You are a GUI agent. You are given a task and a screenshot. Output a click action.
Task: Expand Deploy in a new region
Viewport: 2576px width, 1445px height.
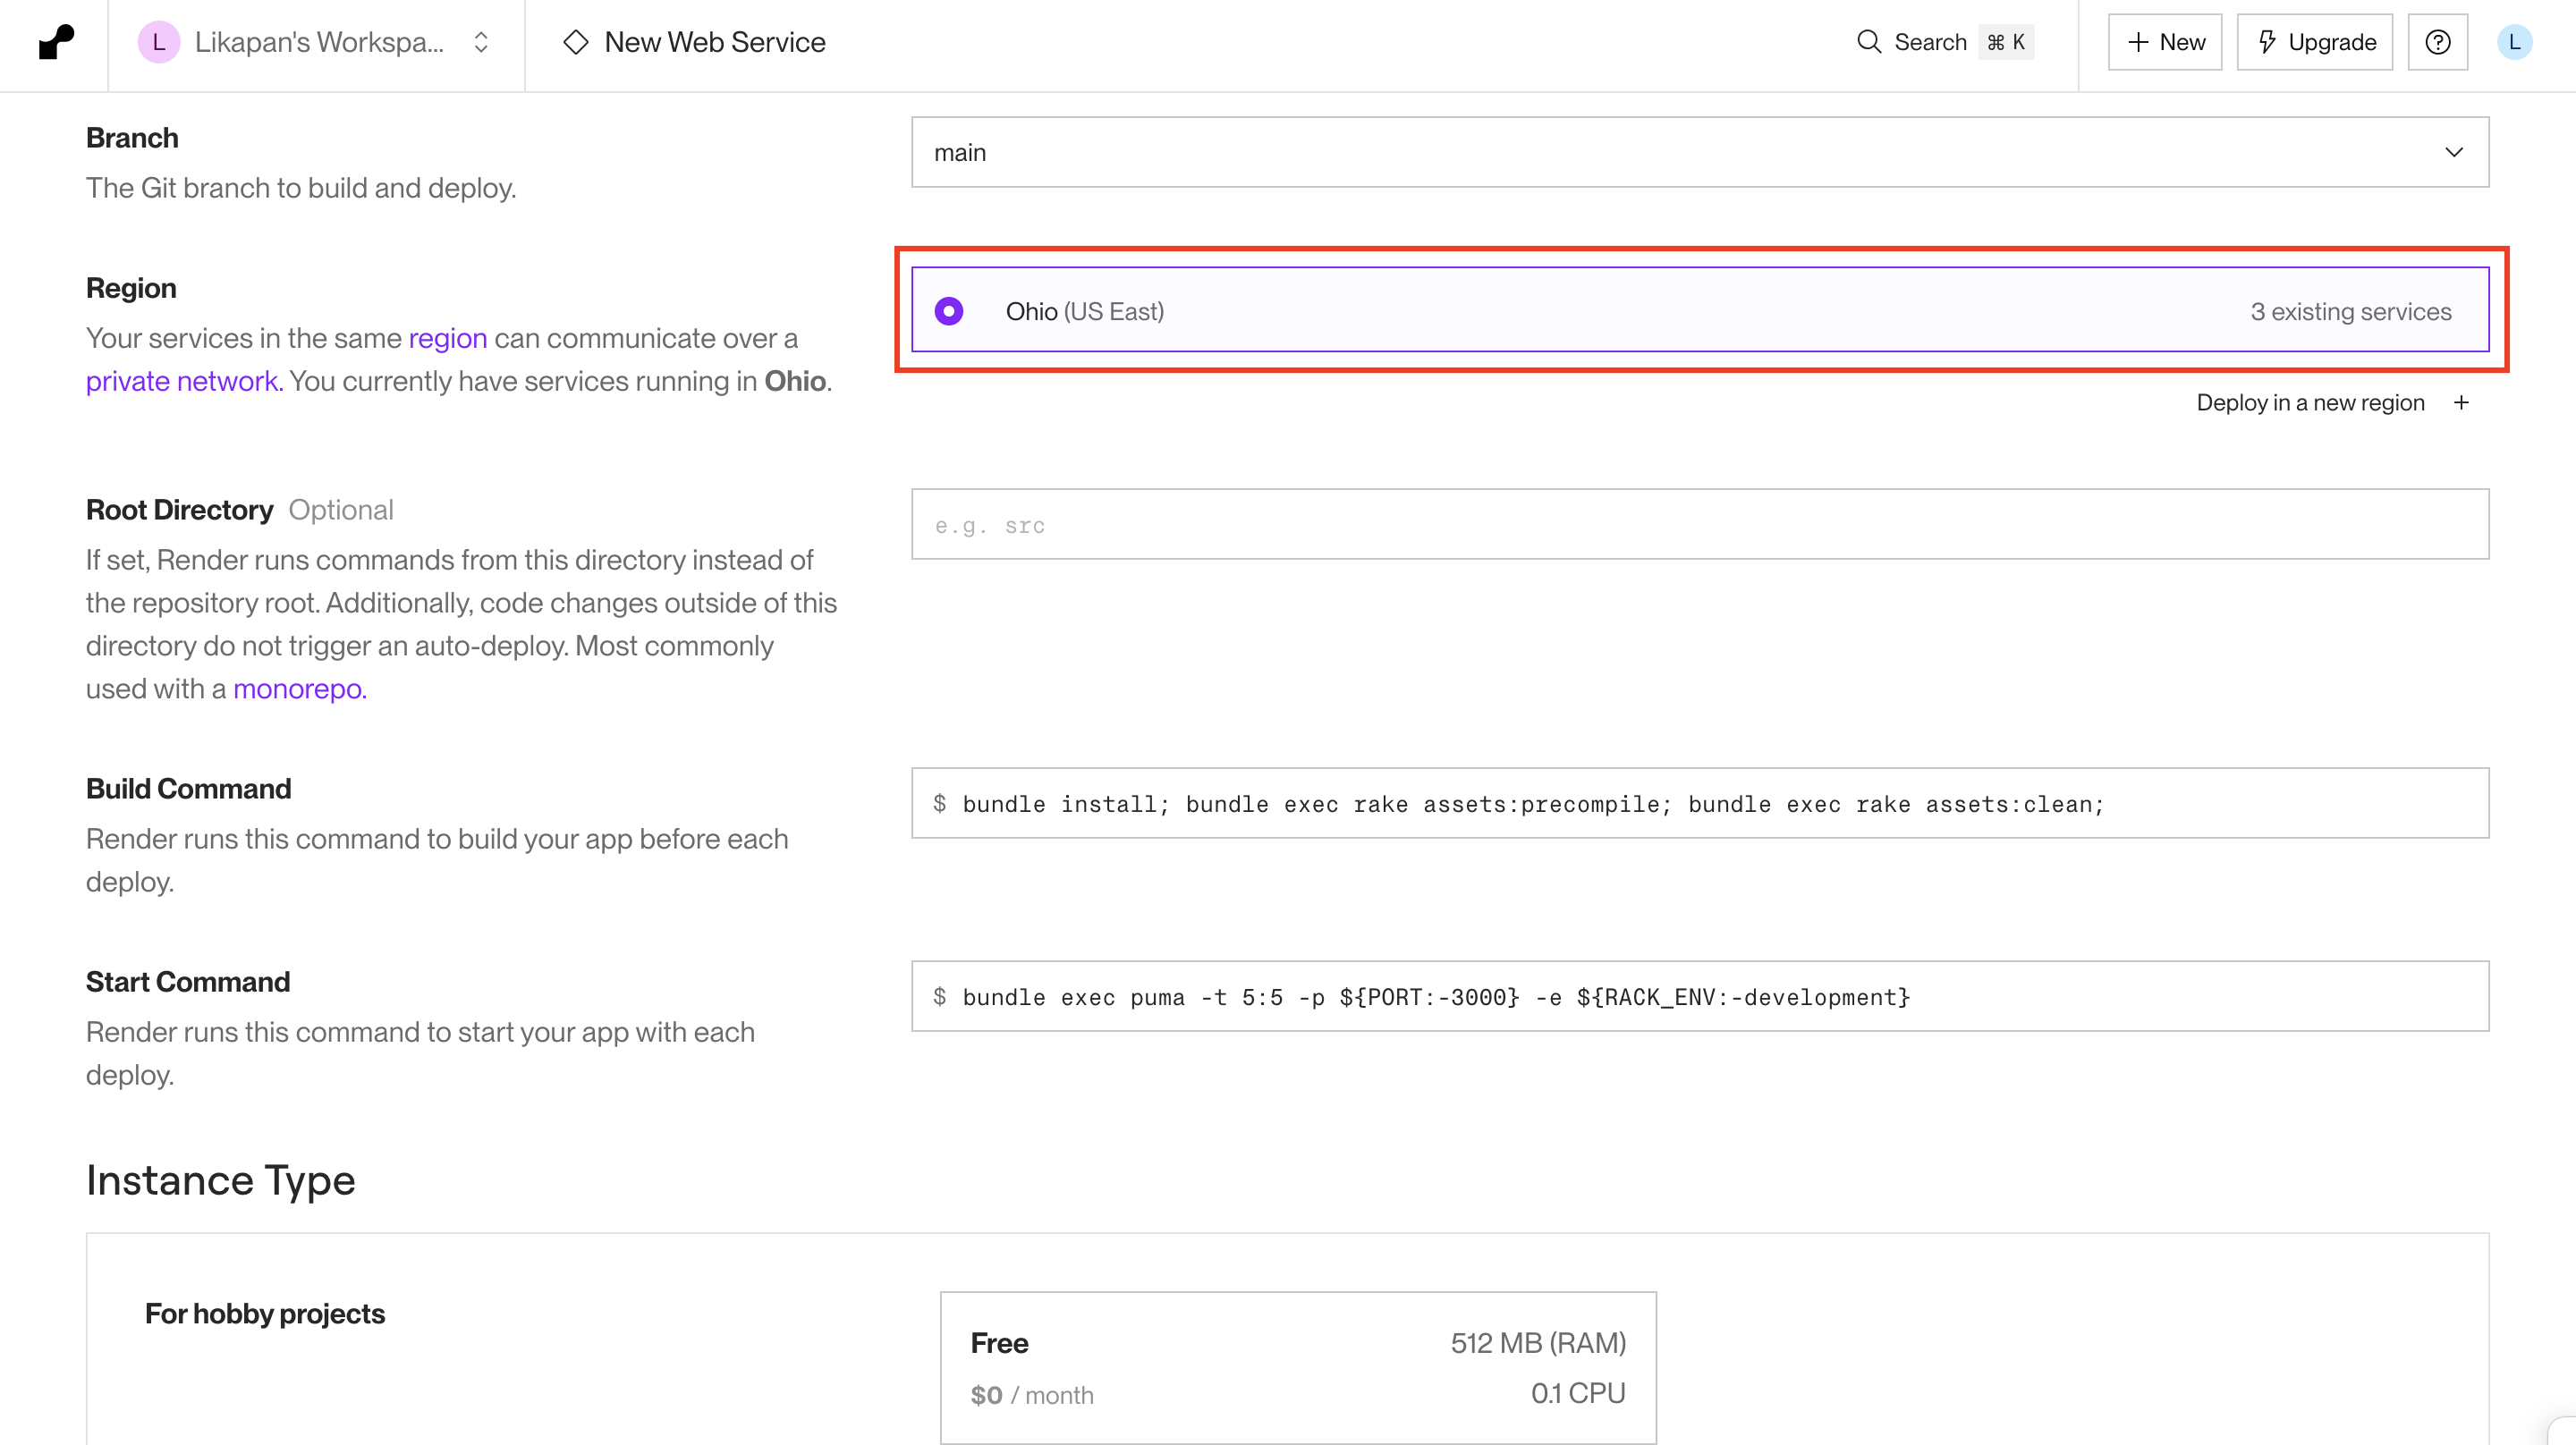(x=2310, y=402)
